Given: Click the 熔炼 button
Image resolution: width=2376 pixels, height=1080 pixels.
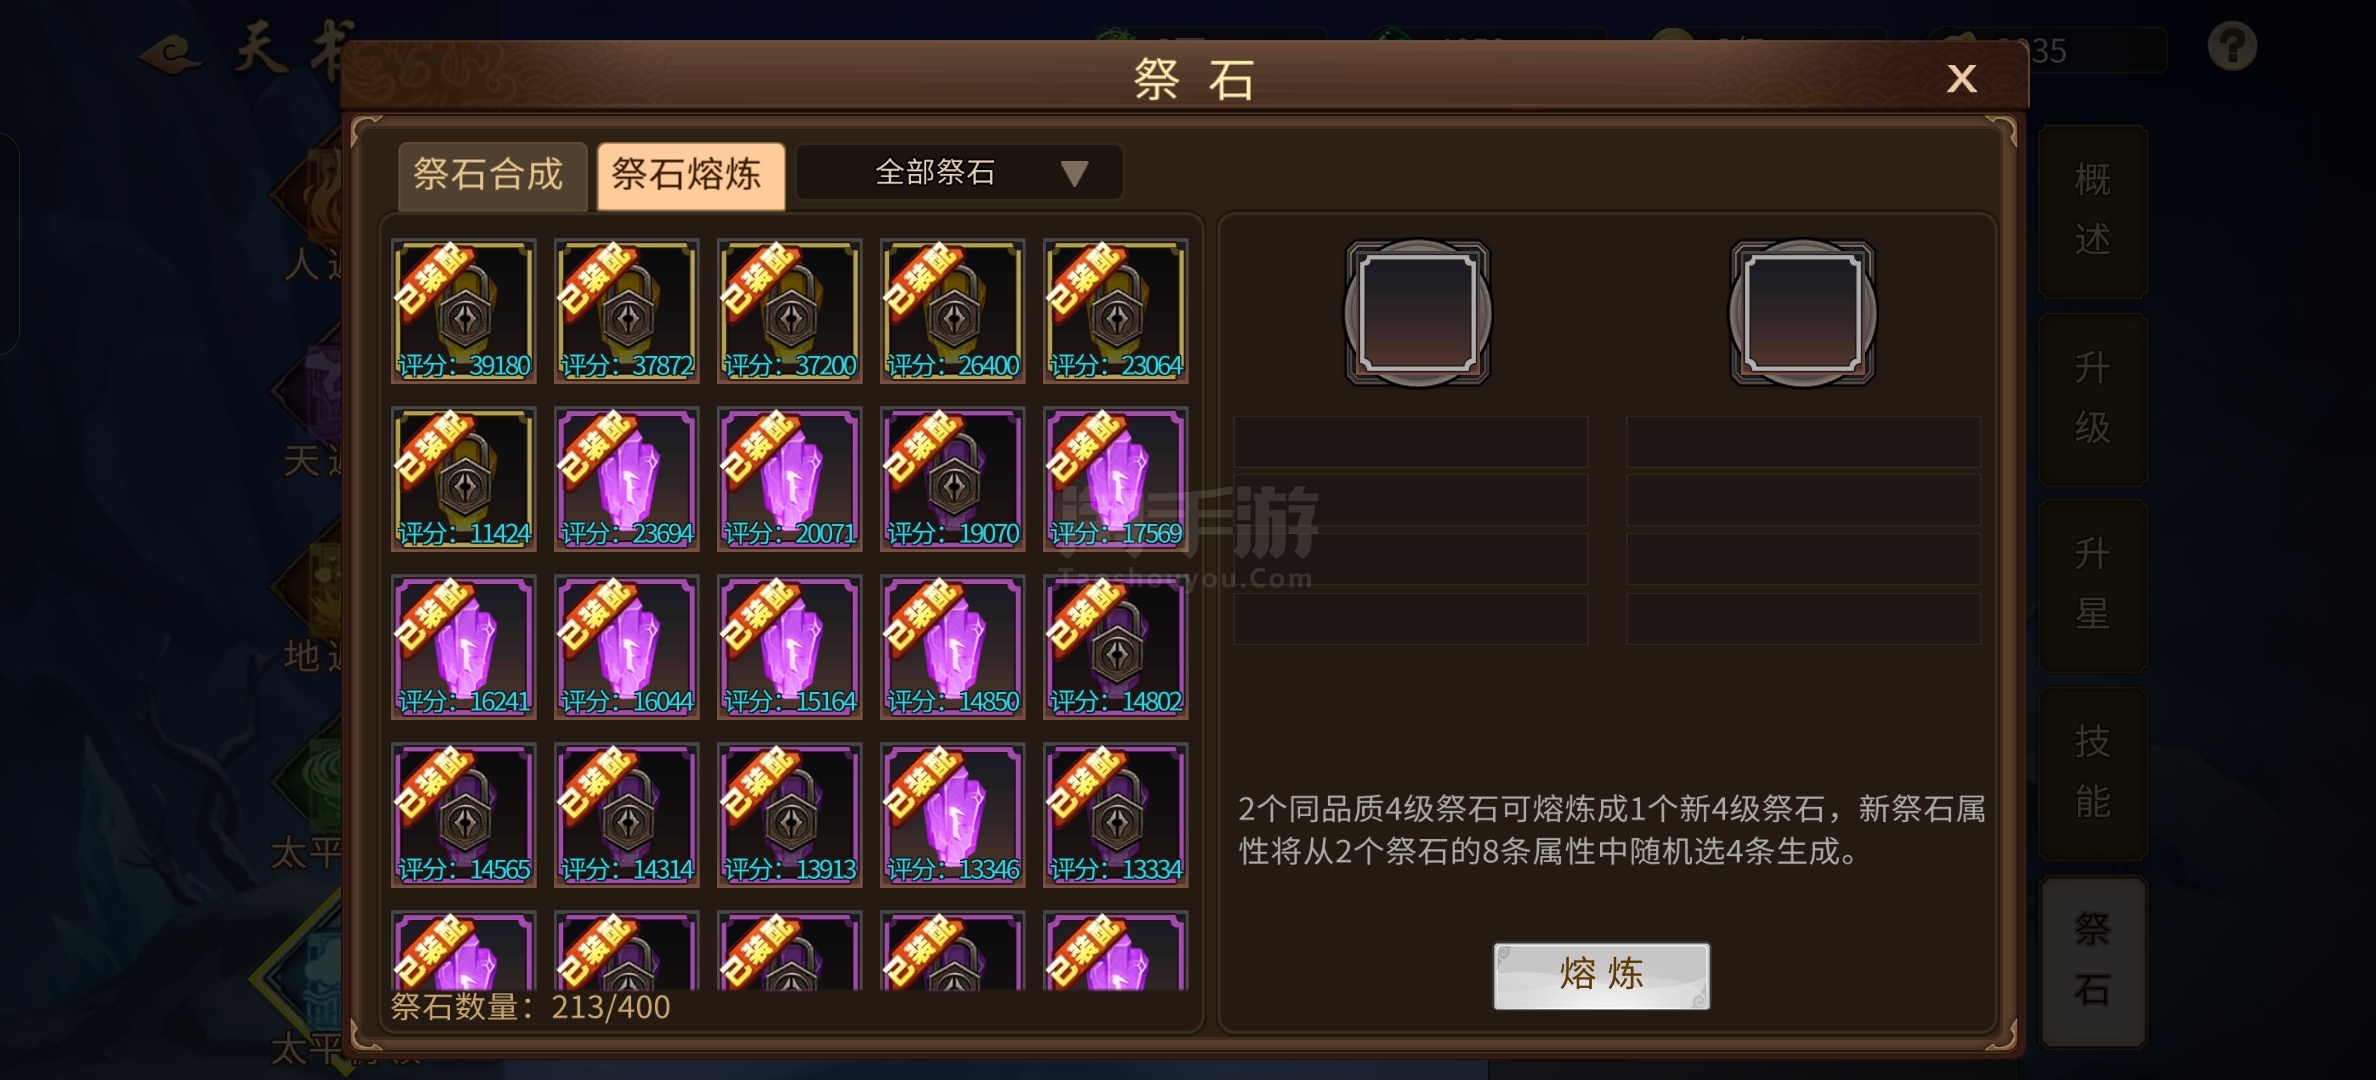Looking at the screenshot, I should pos(1601,976).
